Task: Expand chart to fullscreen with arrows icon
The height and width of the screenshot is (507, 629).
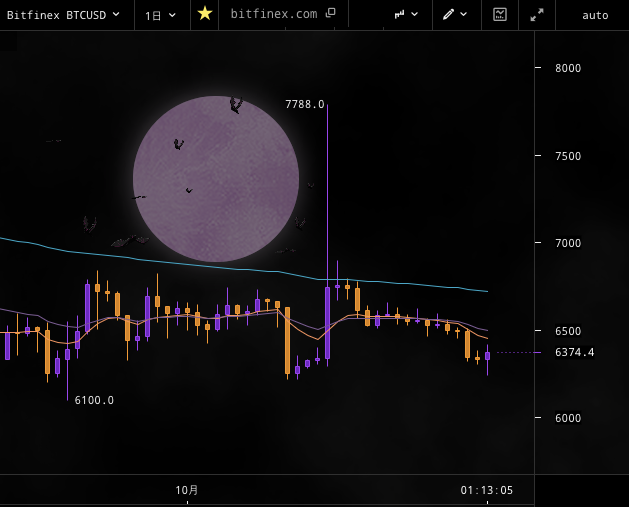Action: pos(537,15)
